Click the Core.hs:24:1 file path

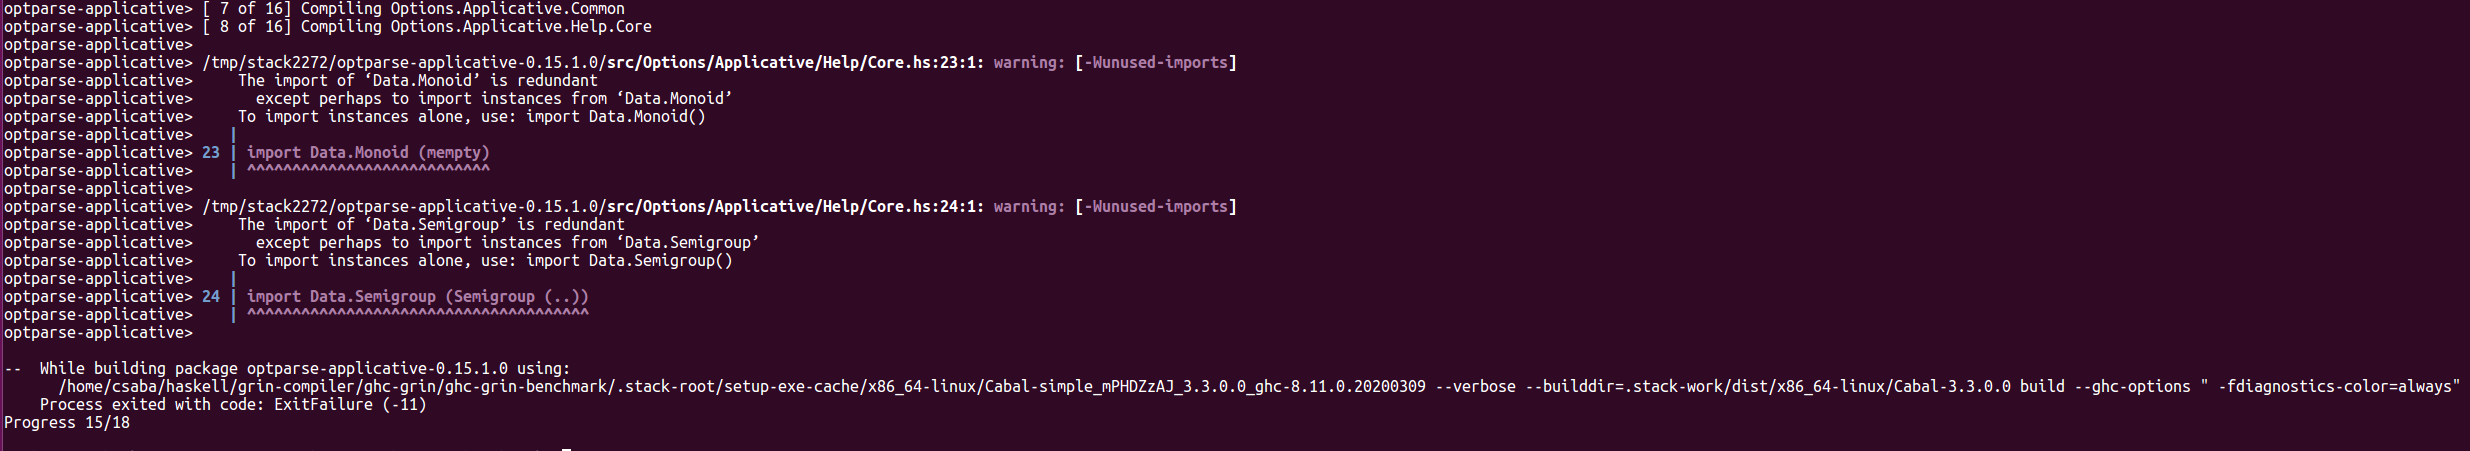click(593, 207)
